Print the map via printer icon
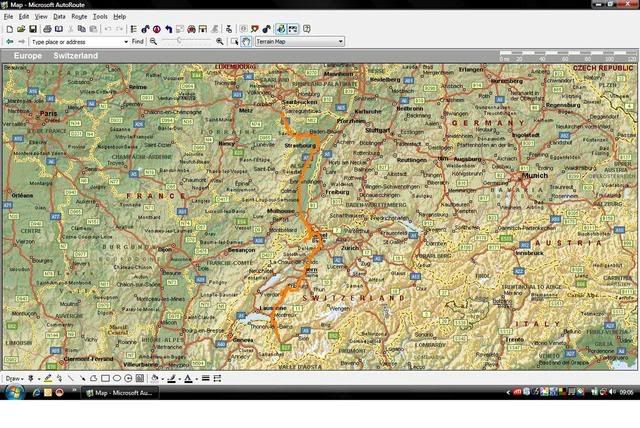 47,29
